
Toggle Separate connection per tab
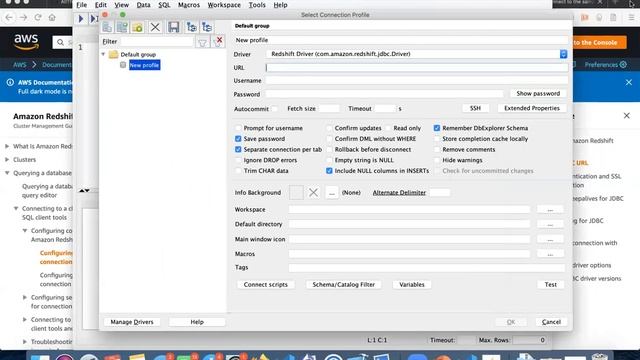[x=238, y=149]
